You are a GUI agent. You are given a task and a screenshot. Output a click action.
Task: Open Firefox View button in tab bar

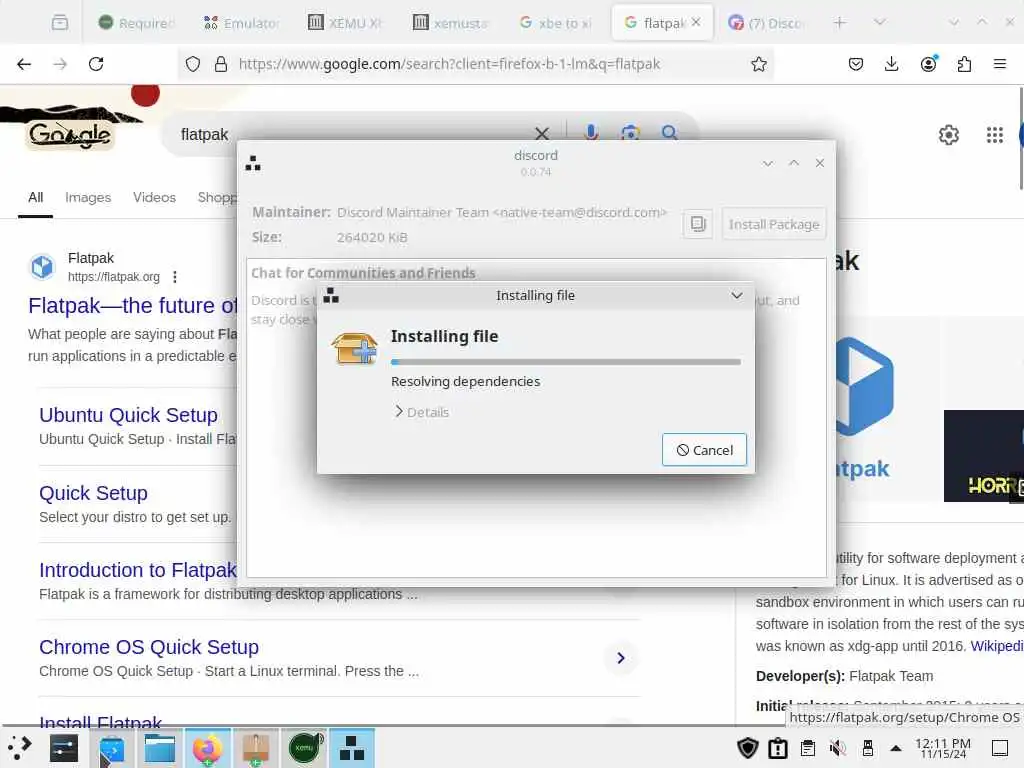pyautogui.click(x=59, y=23)
